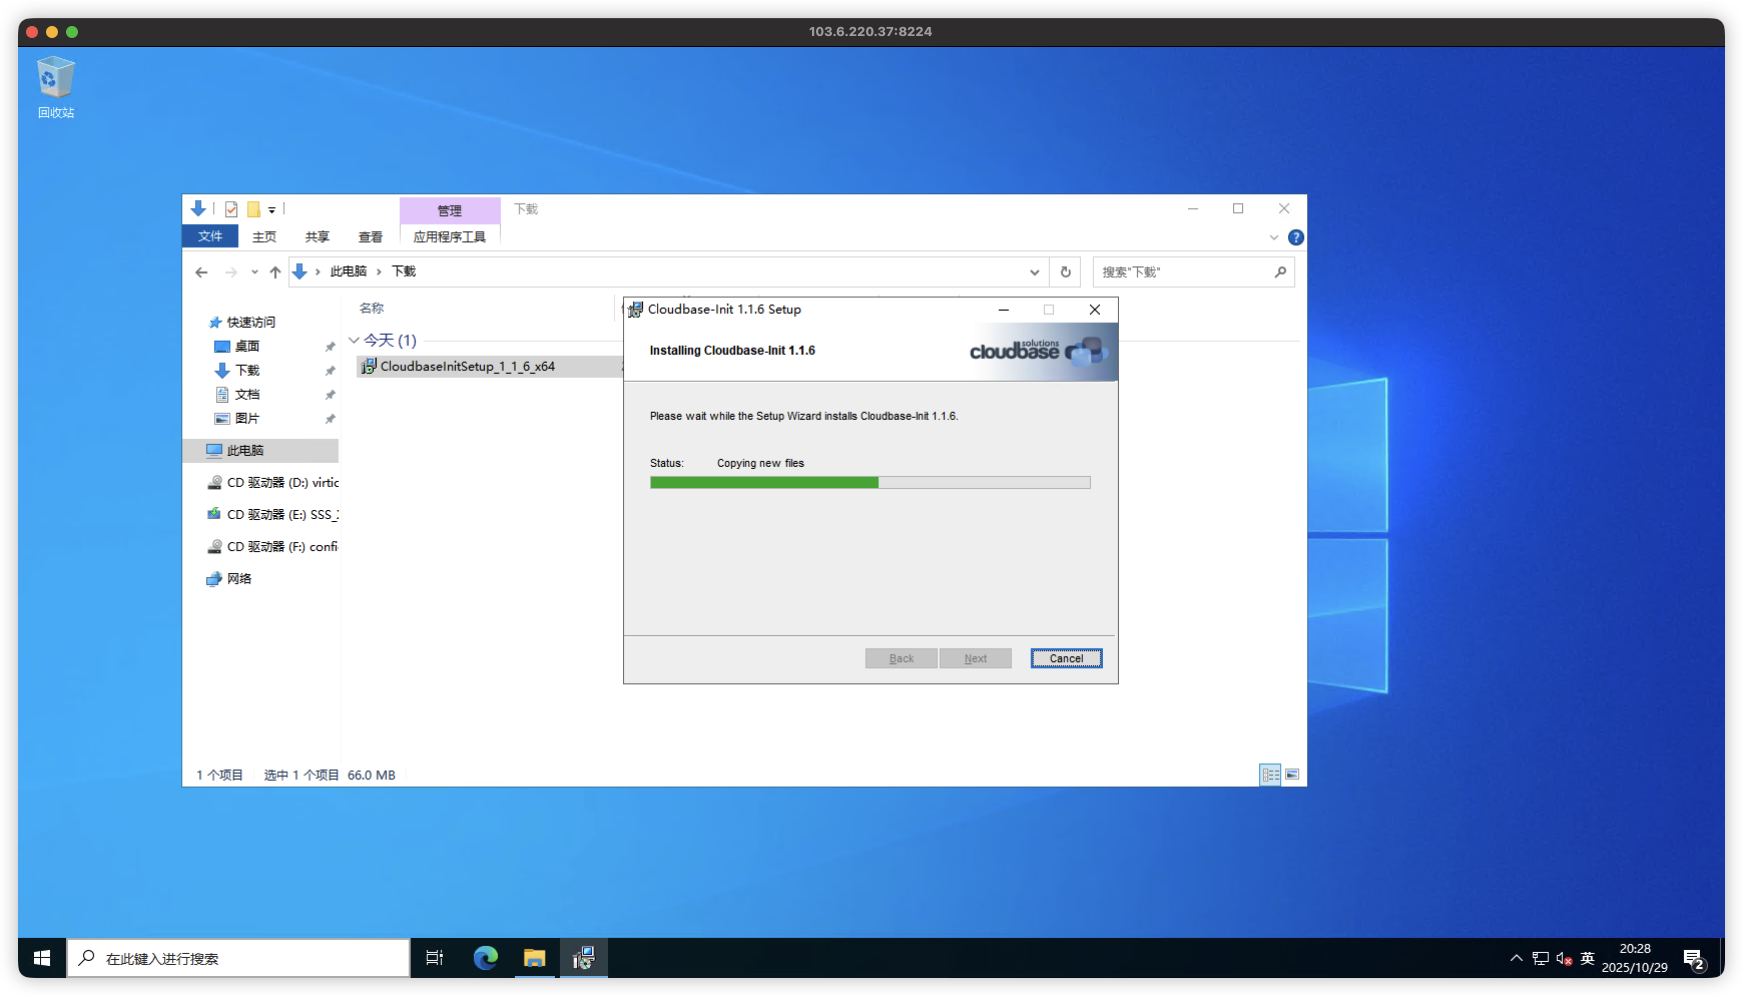Open the Explorer help question mark icon
This screenshot has width=1743, height=996.
[x=1295, y=238]
